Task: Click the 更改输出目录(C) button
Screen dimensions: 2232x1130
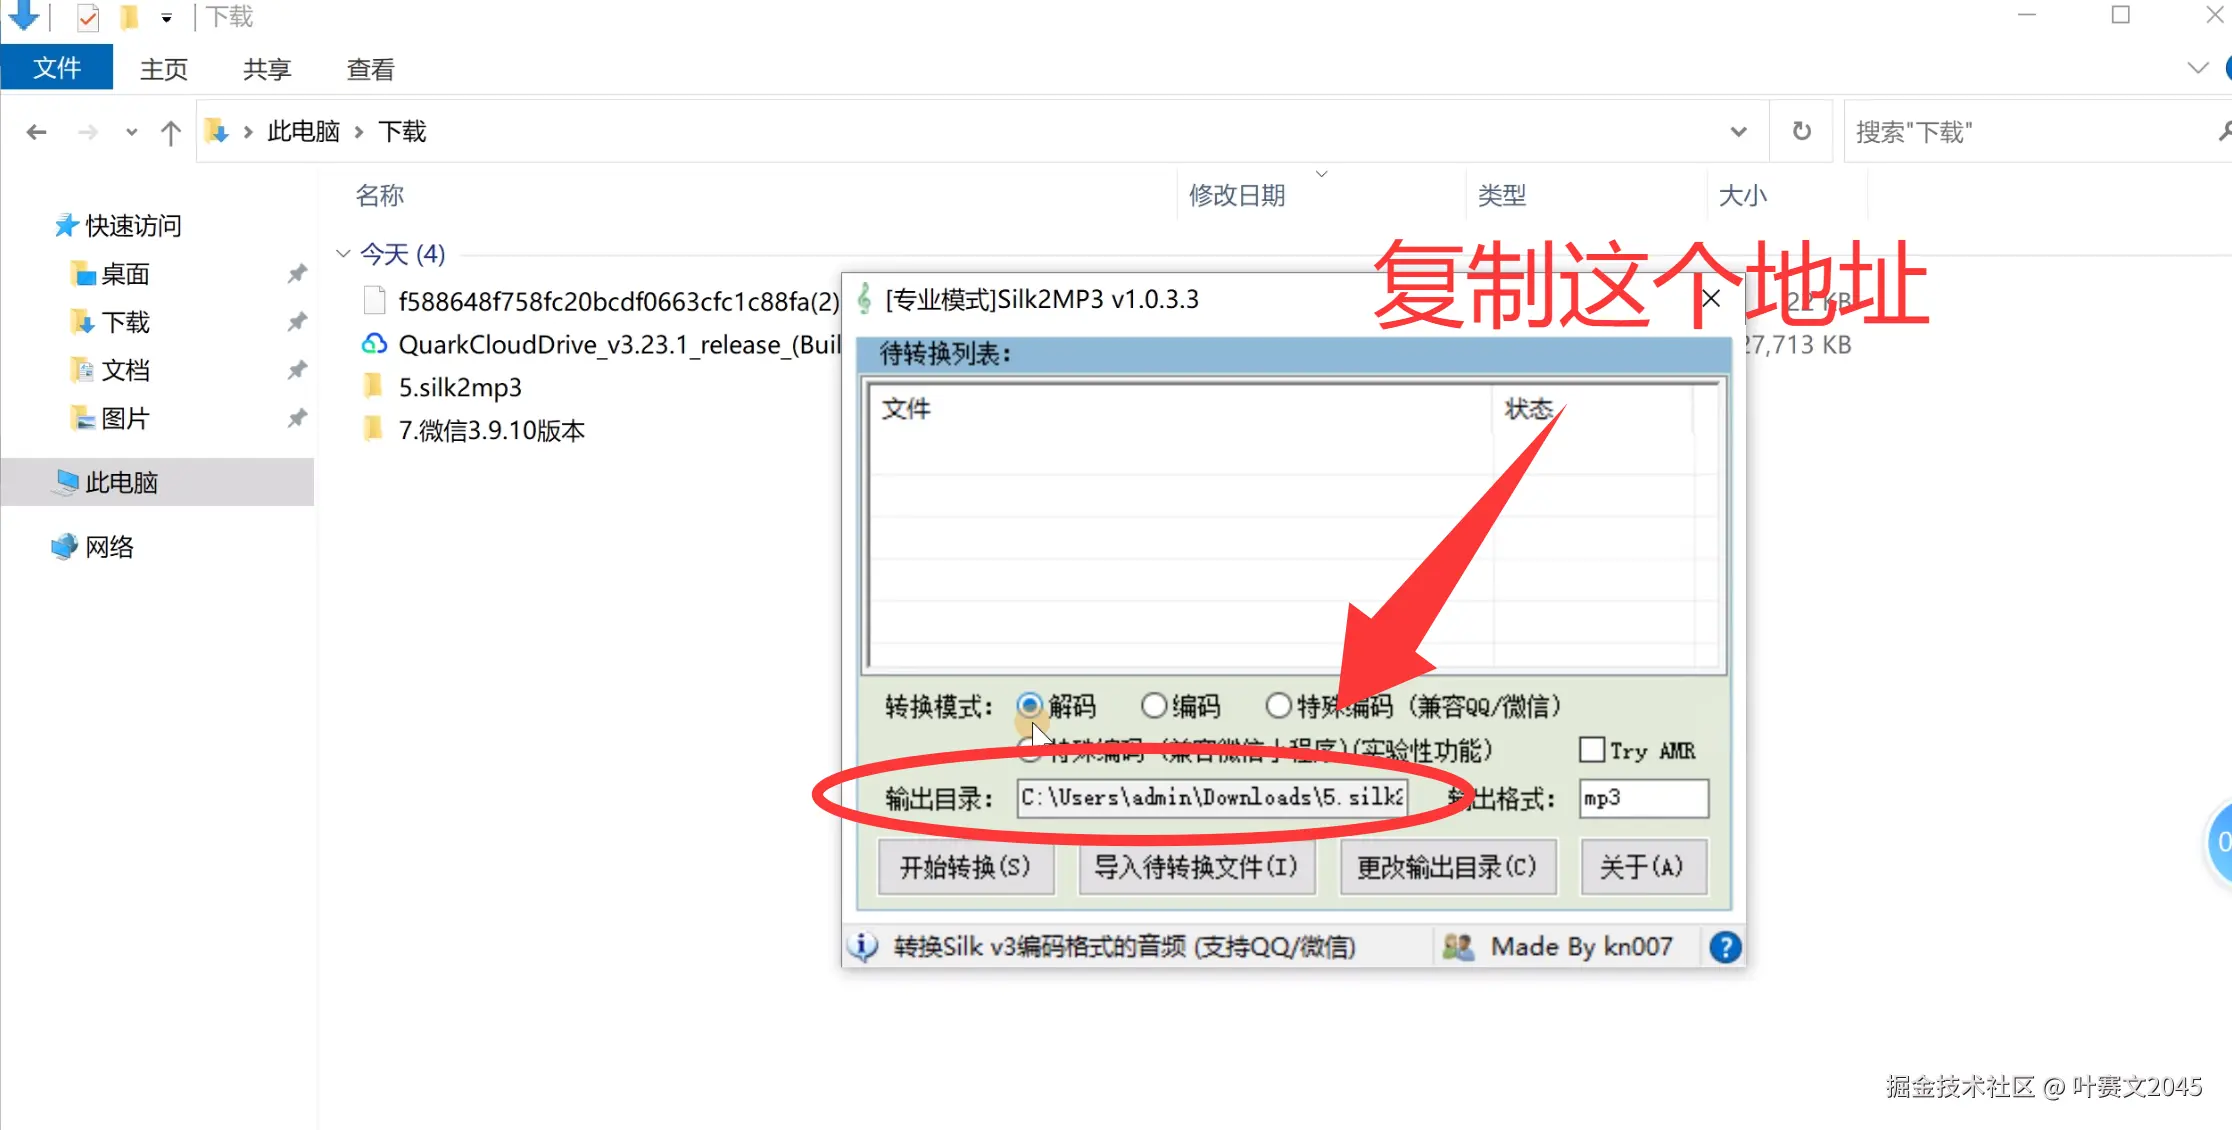Action: pyautogui.click(x=1447, y=866)
